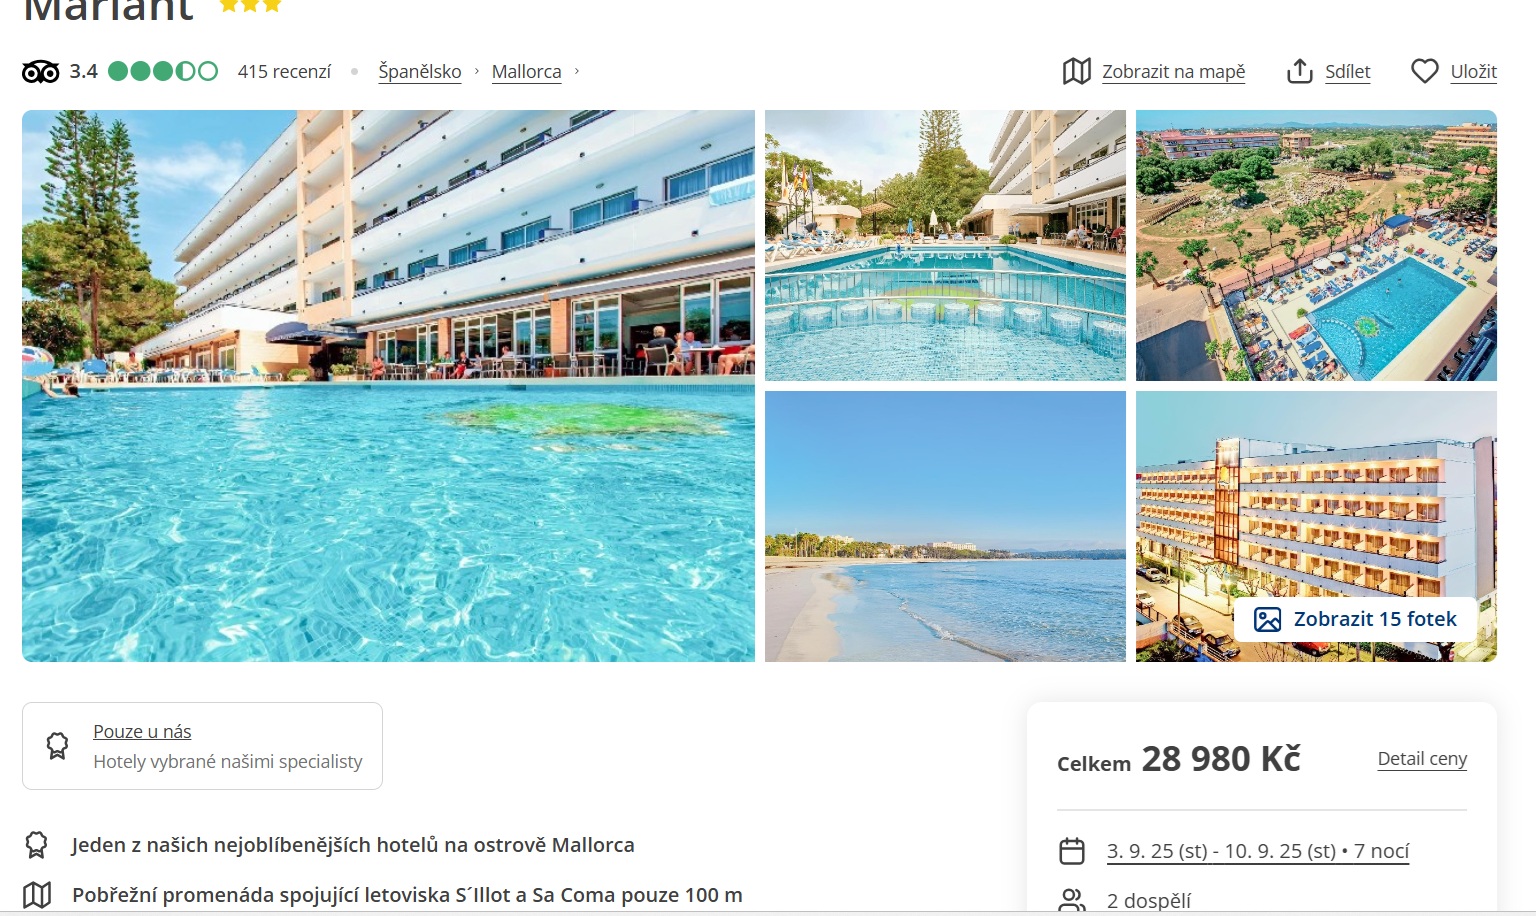Screen dimensions: 1536x916
Task: Open the Mallorca breadcrumb link
Action: (526, 72)
